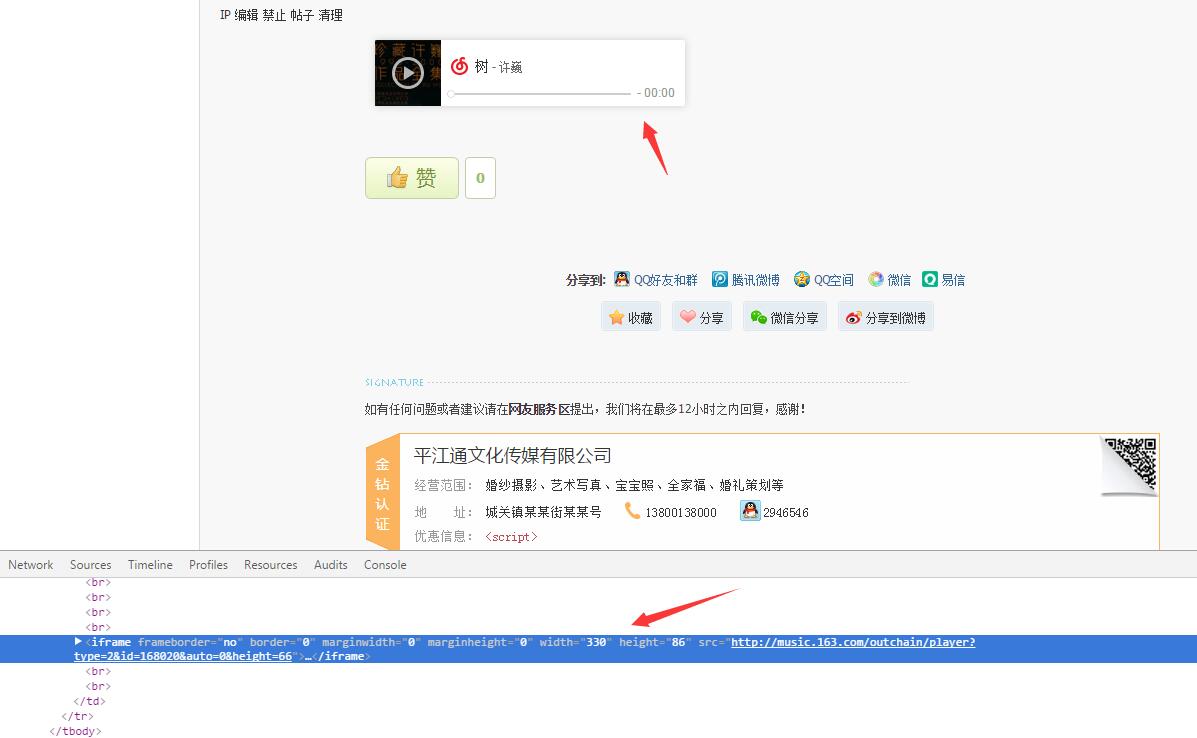This screenshot has height=738, width=1197.
Task: Switch to the Audits devtools tab
Action: [331, 565]
